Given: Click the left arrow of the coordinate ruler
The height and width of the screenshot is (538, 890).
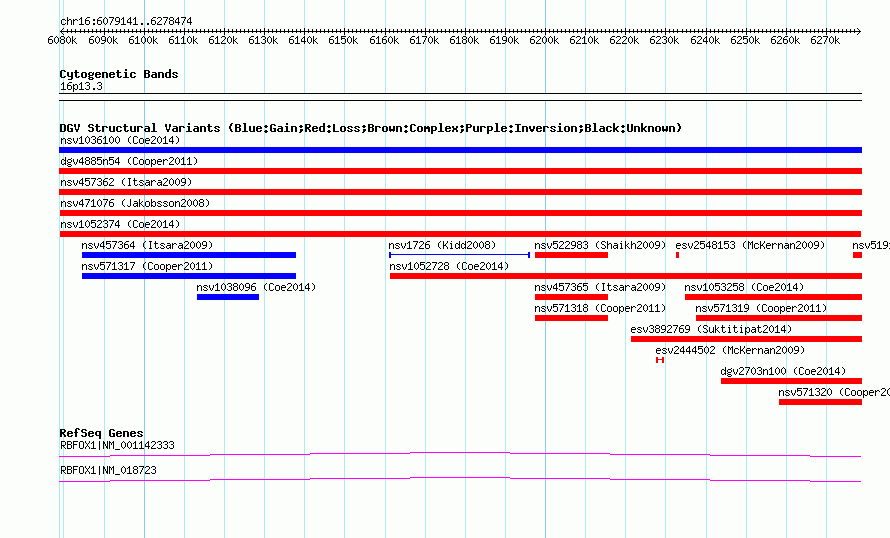Looking at the screenshot, I should [62, 31].
